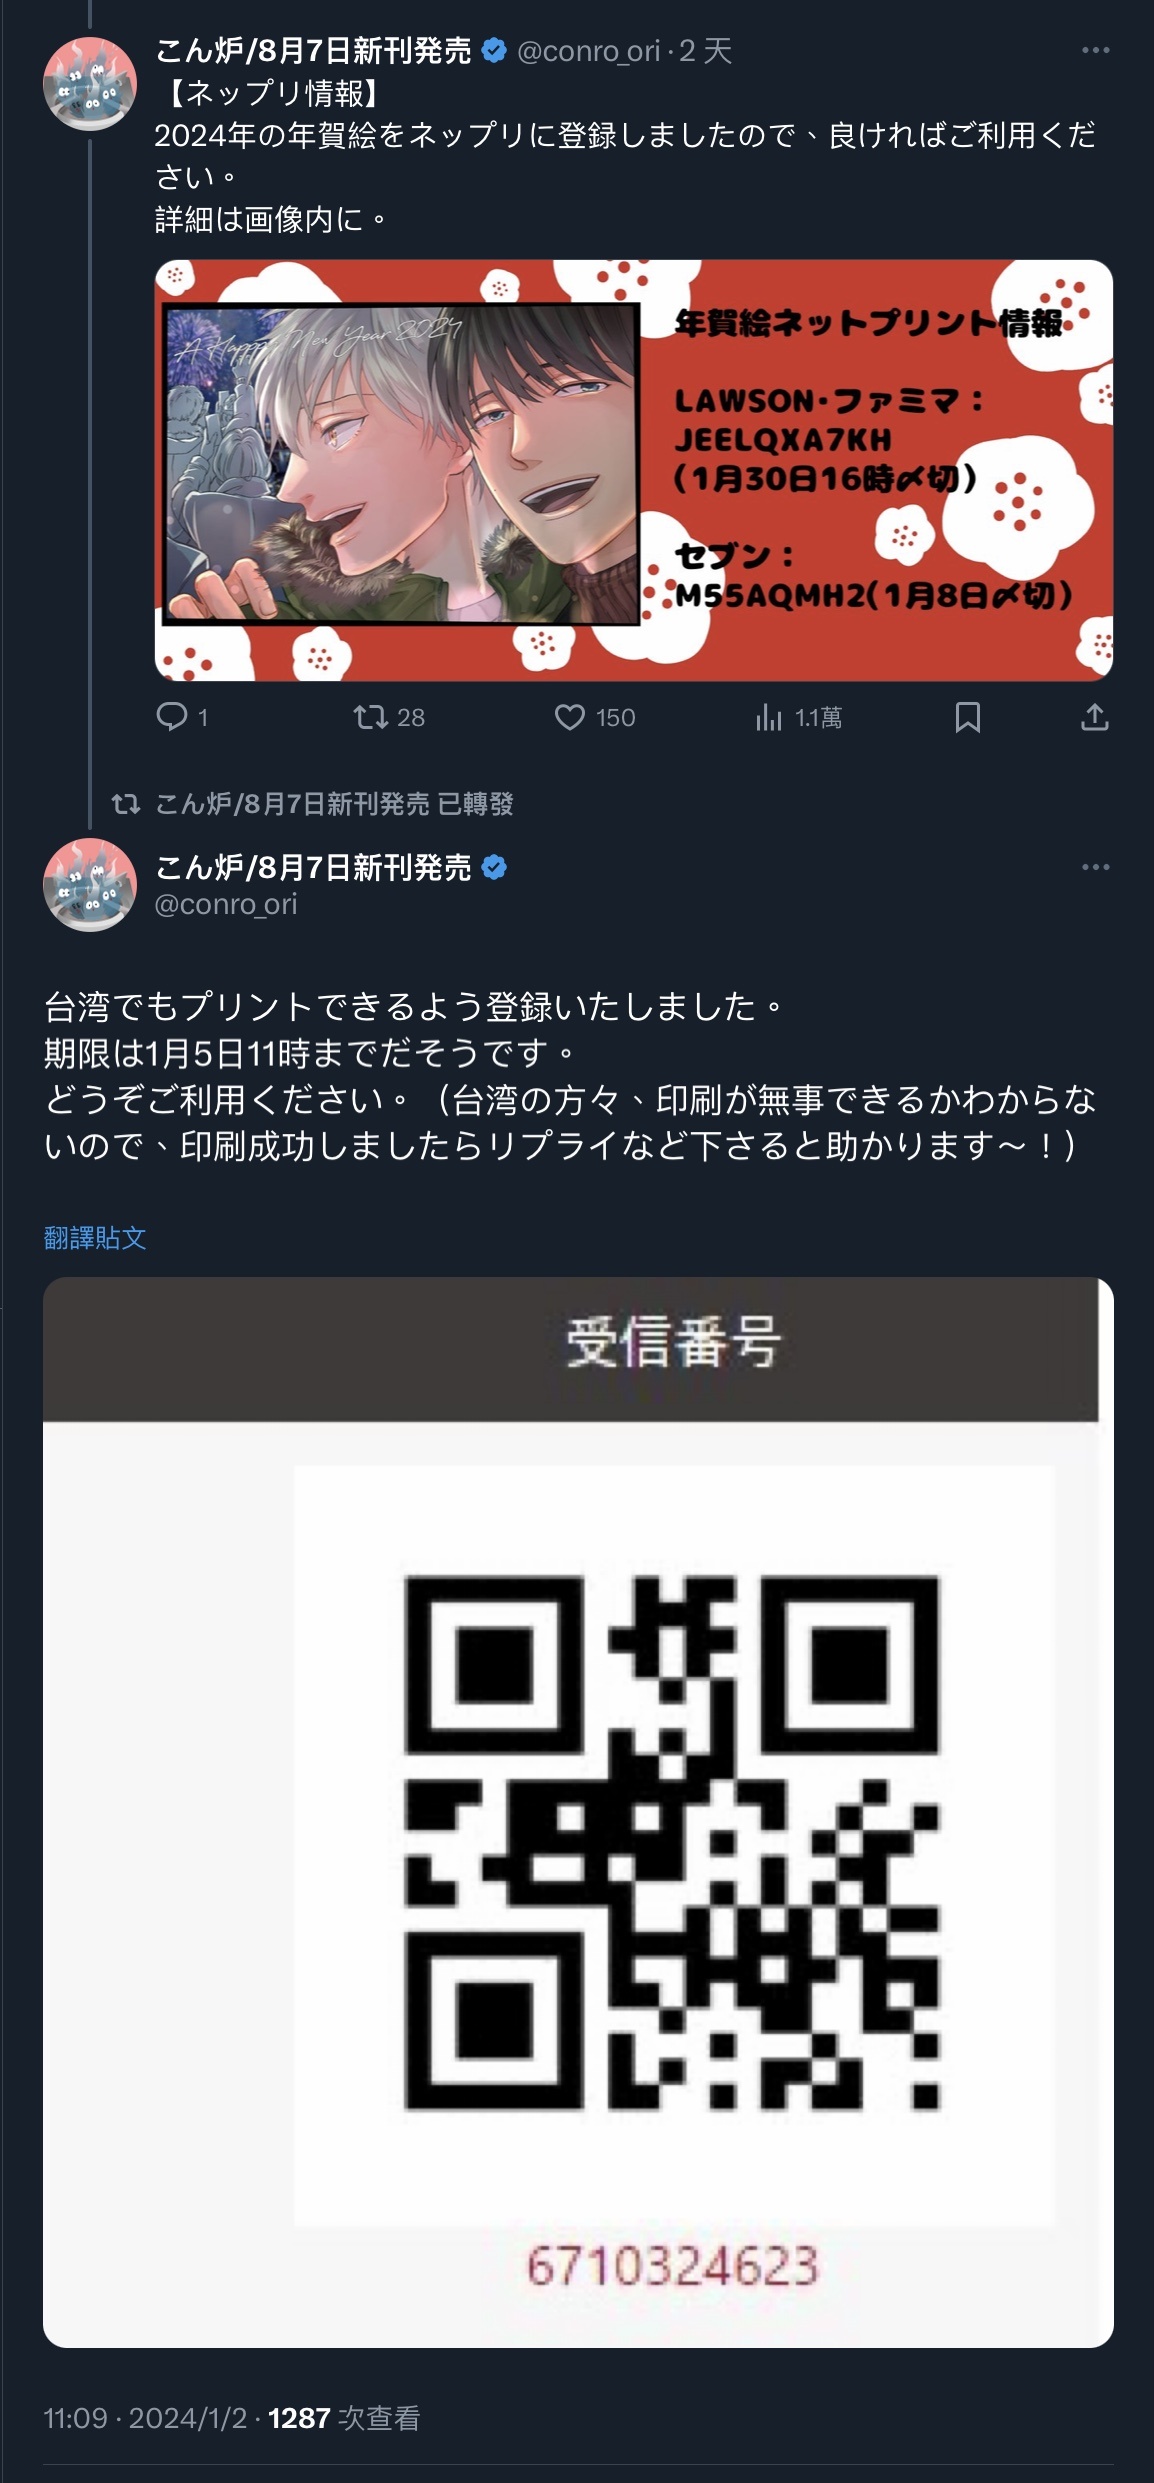Viewport: 1154px width, 2483px height.
Task: Click 翻譯貼文 translate post link
Action: (95, 1238)
